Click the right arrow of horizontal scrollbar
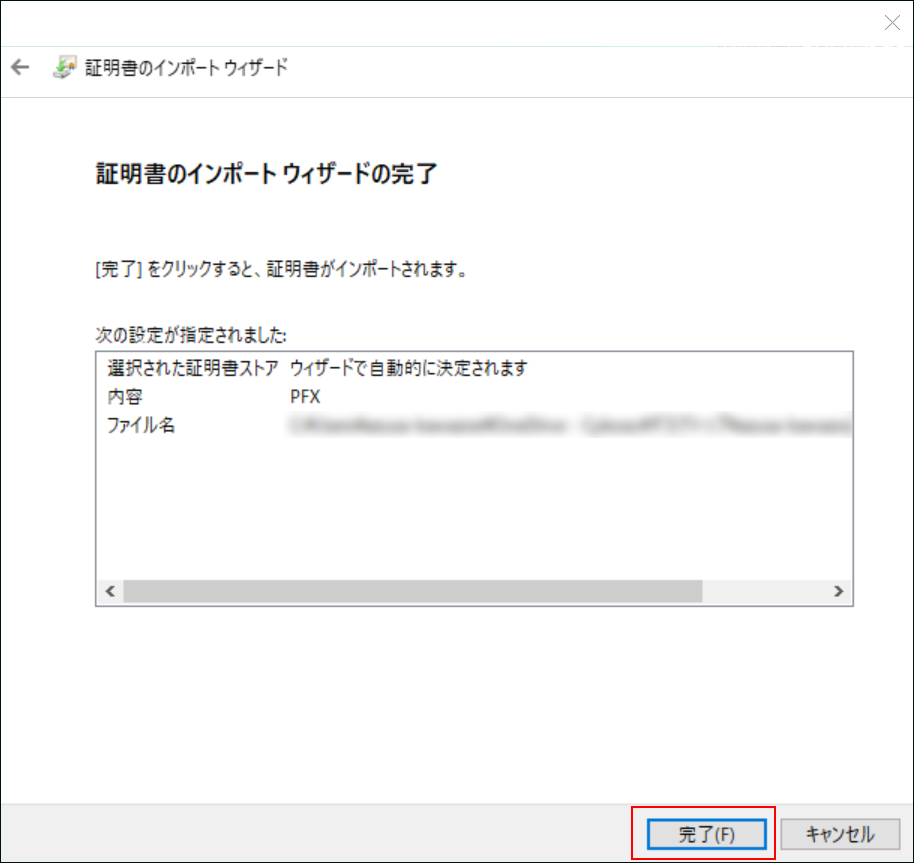 click(838, 591)
